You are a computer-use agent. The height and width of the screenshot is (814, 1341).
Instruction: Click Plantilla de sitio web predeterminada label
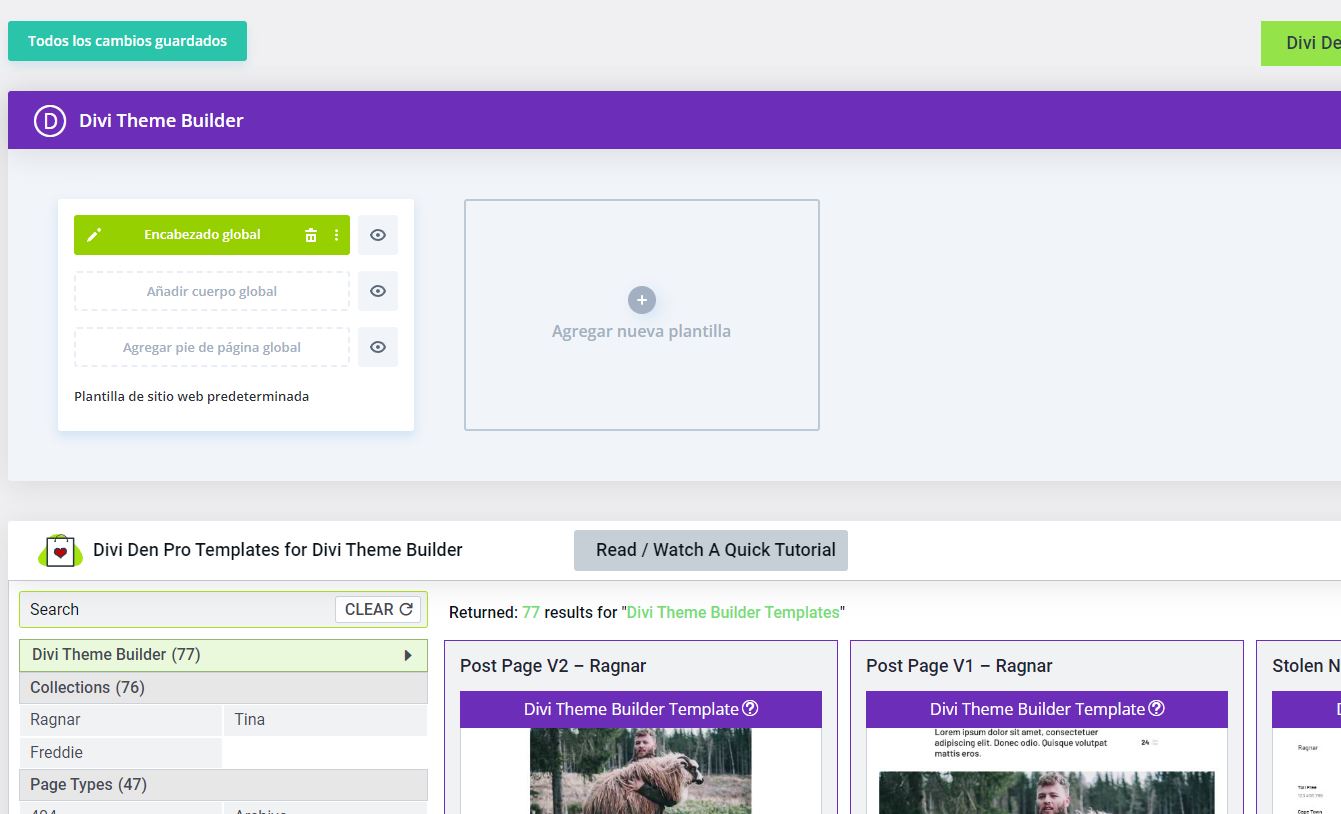coord(192,397)
